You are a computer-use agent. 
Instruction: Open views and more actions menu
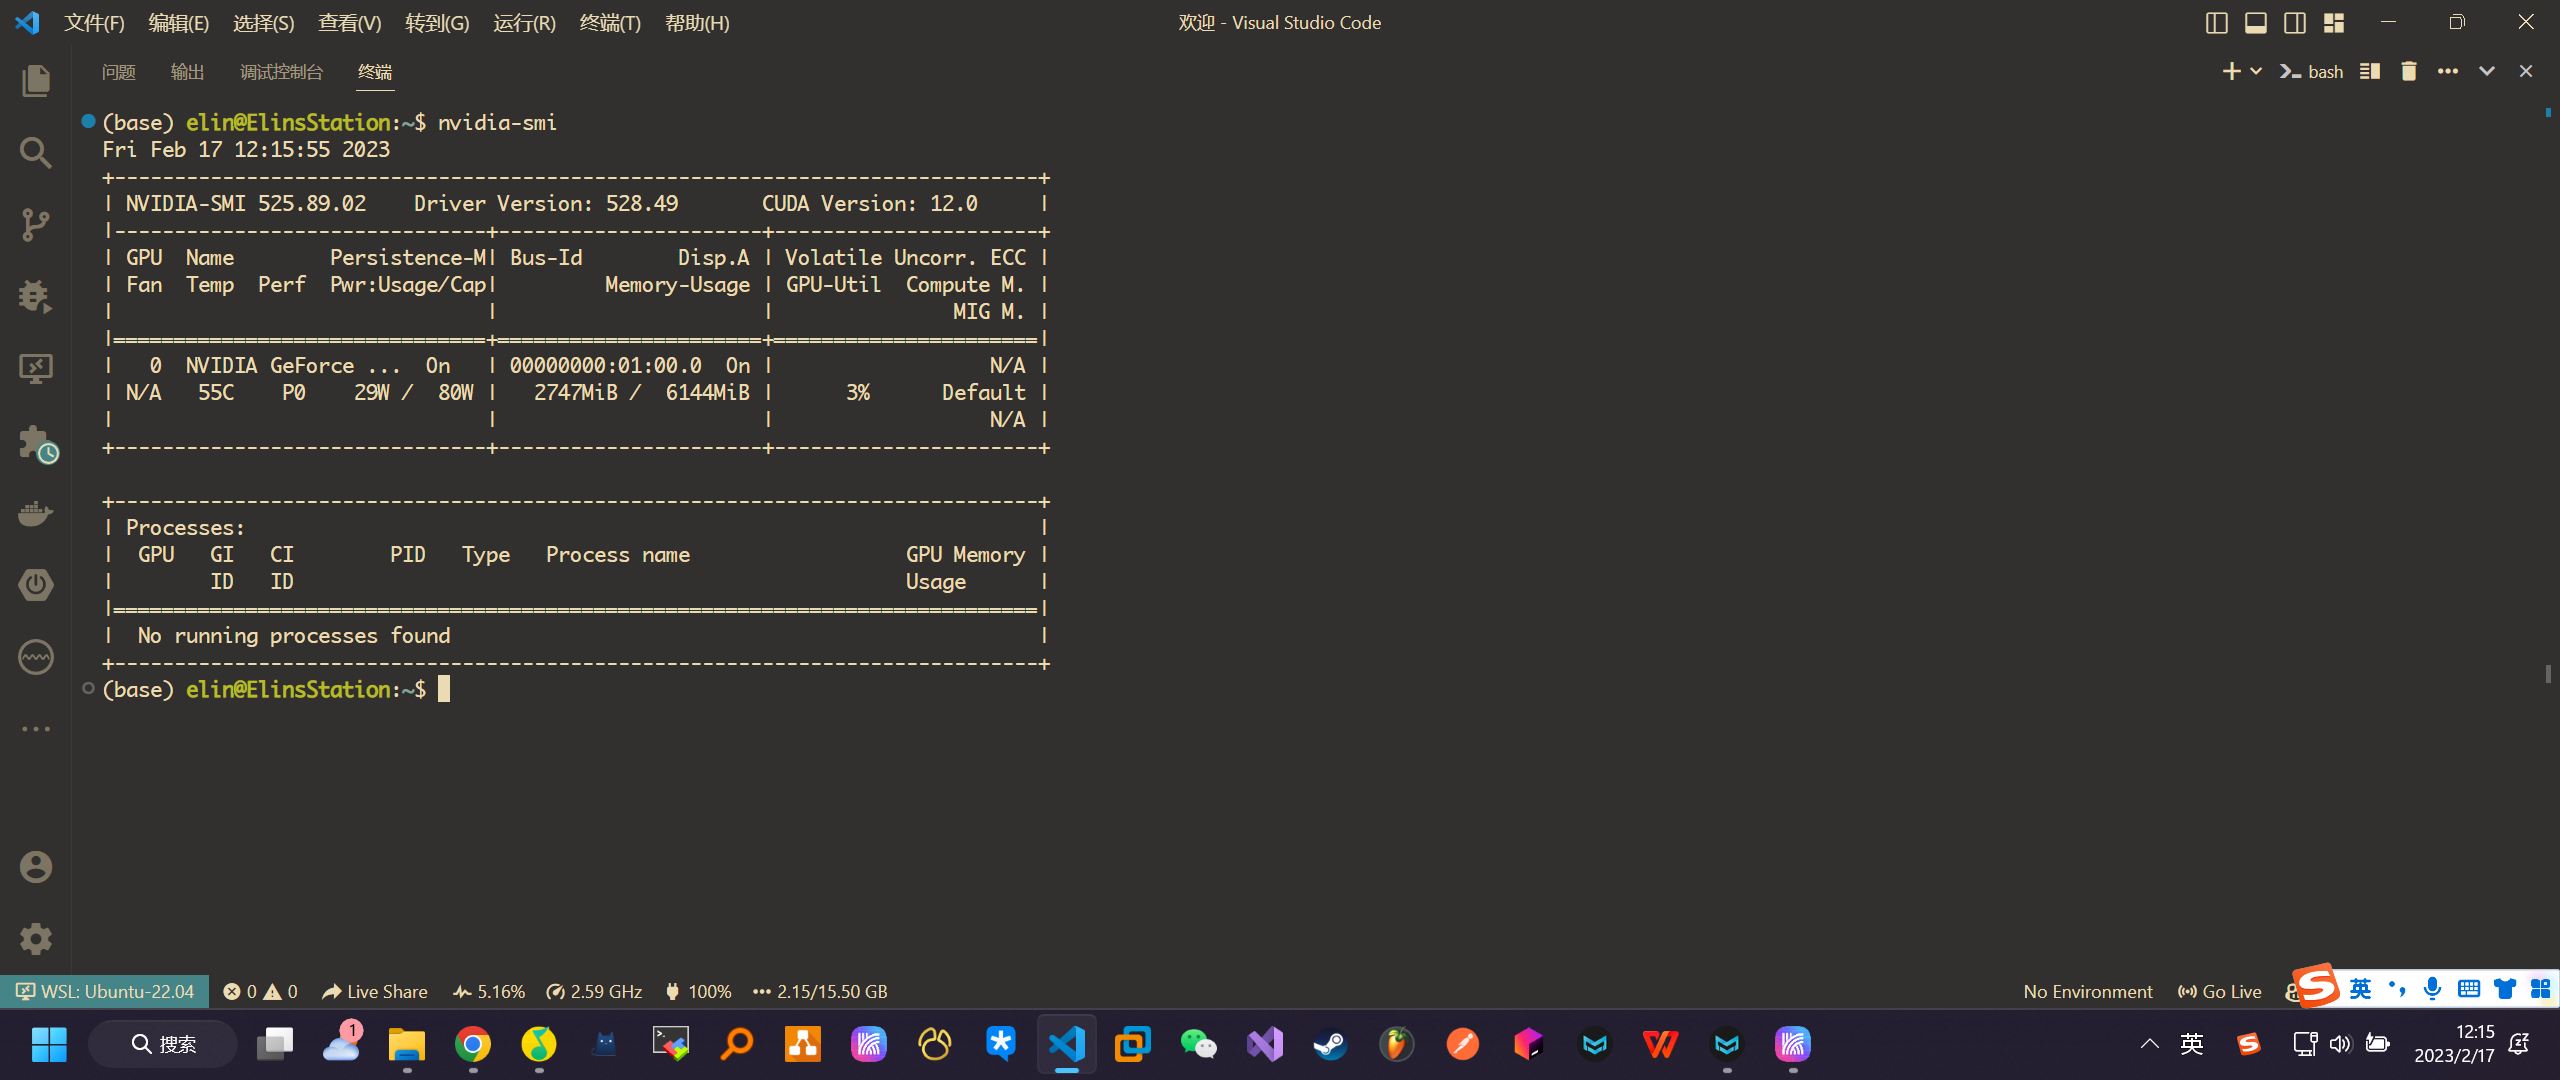point(2448,71)
